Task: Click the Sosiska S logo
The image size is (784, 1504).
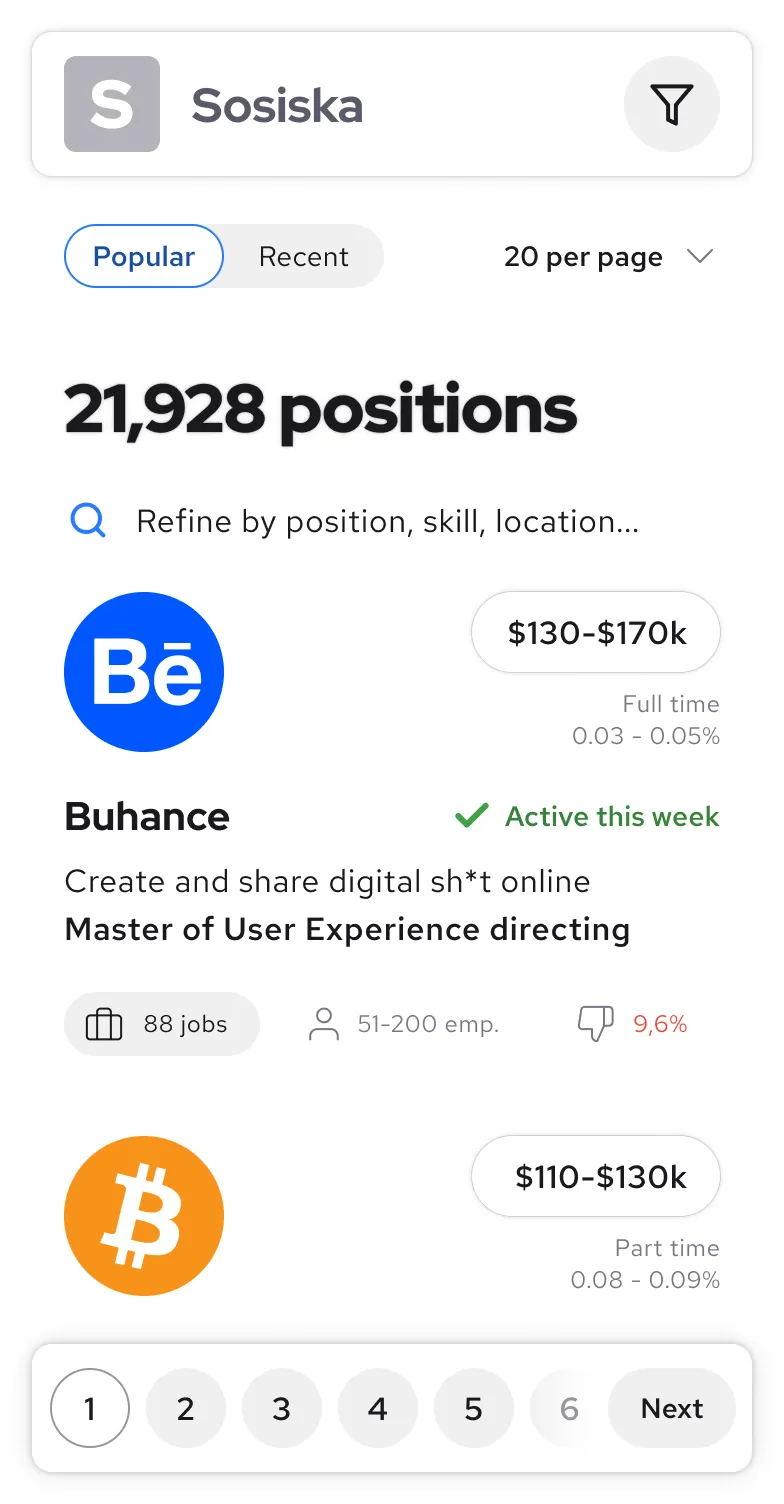Action: pos(112,104)
